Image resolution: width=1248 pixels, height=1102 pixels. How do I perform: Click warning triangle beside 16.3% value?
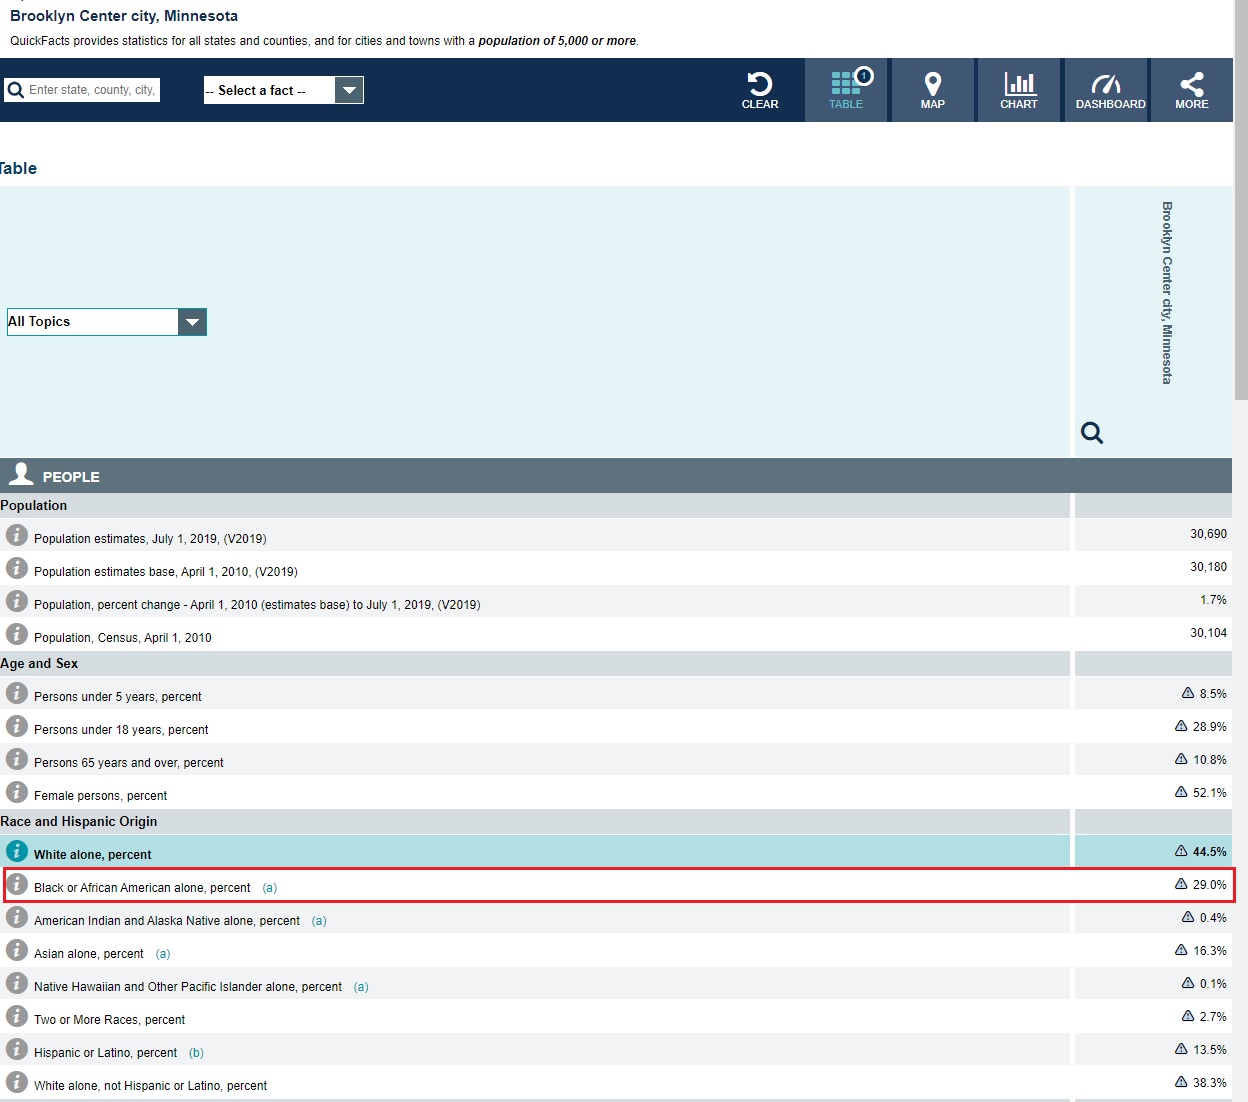[1181, 950]
